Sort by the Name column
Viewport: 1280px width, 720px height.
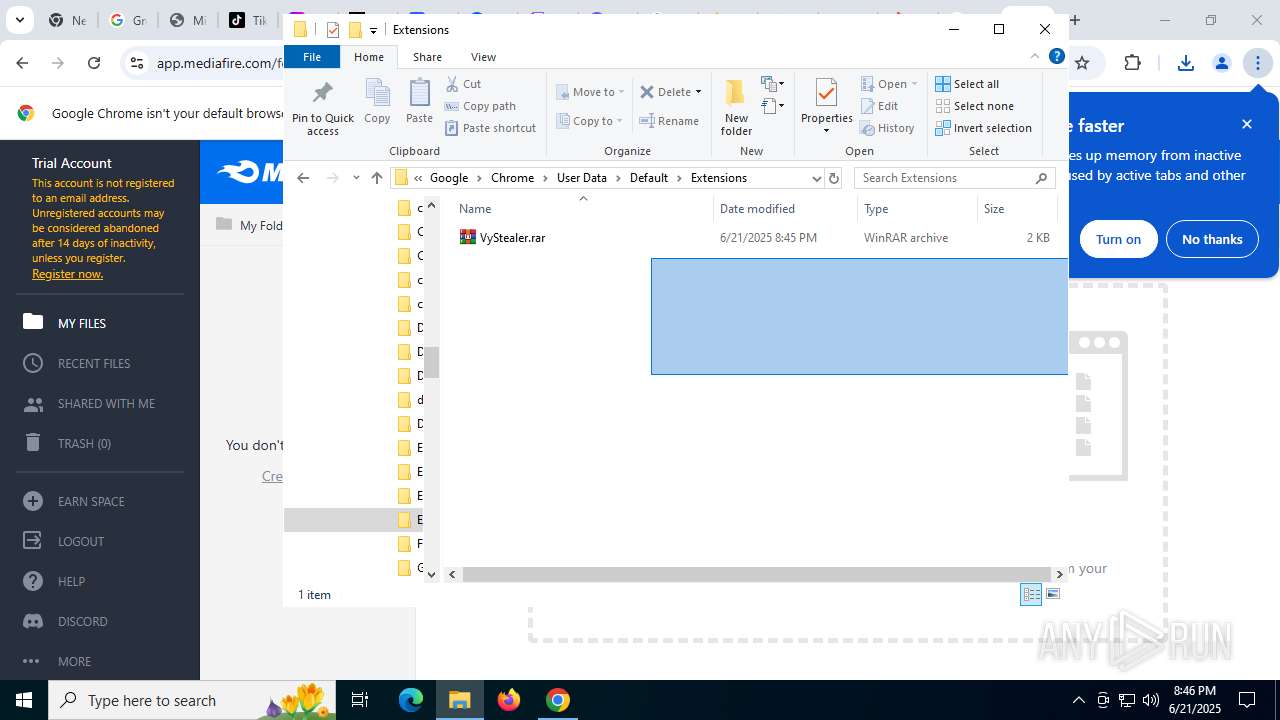[583, 209]
